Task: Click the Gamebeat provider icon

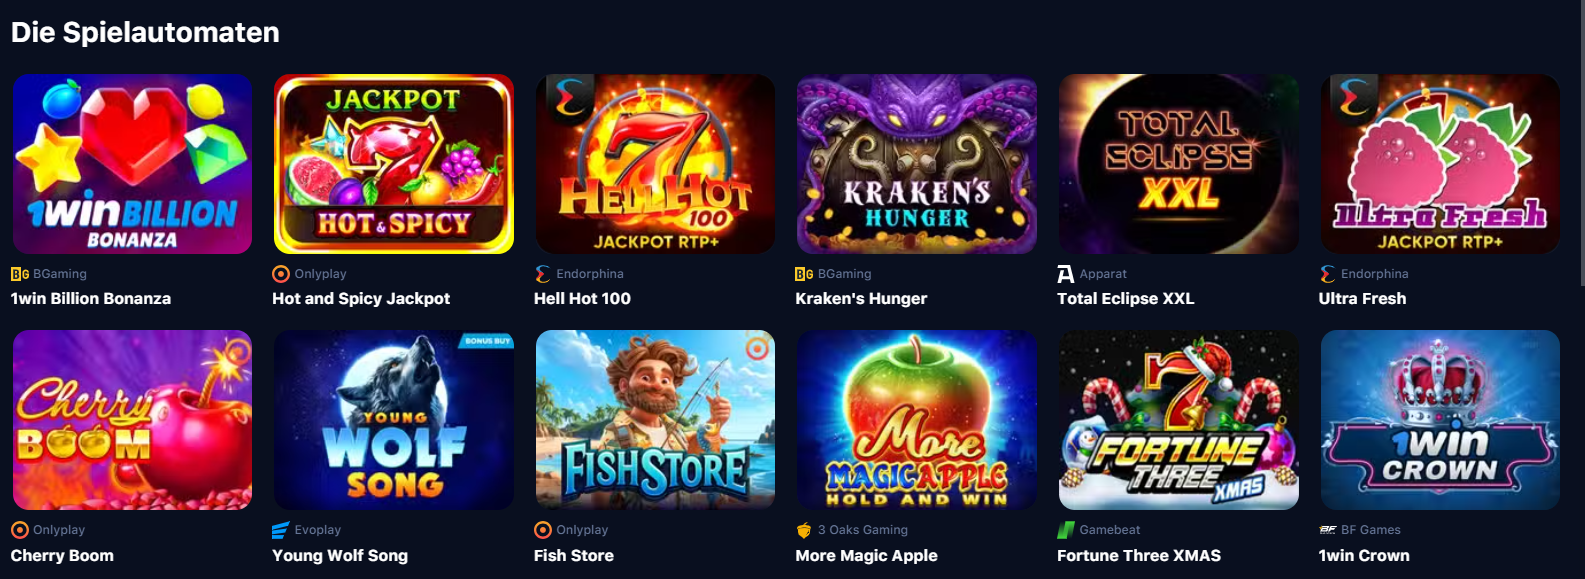Action: [x=1066, y=530]
